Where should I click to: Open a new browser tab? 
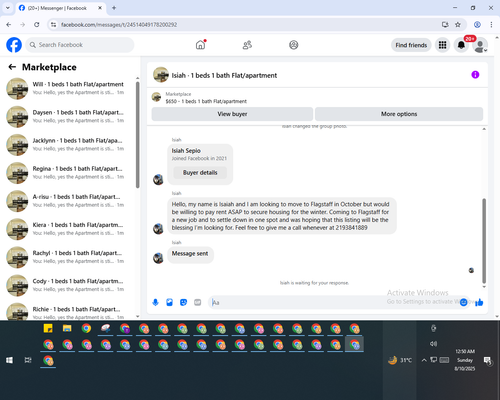pos(114,8)
